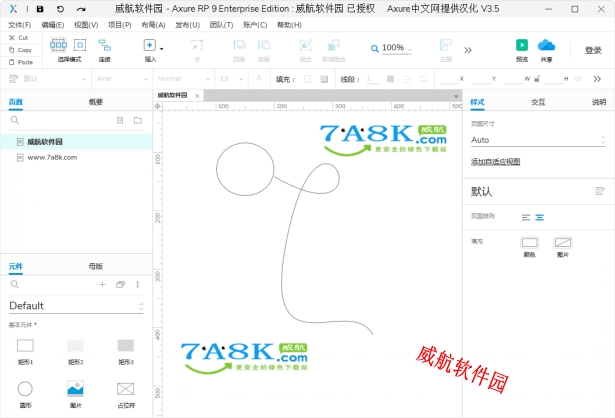
Task: Click the arrow style icon
Action: [x=424, y=79]
